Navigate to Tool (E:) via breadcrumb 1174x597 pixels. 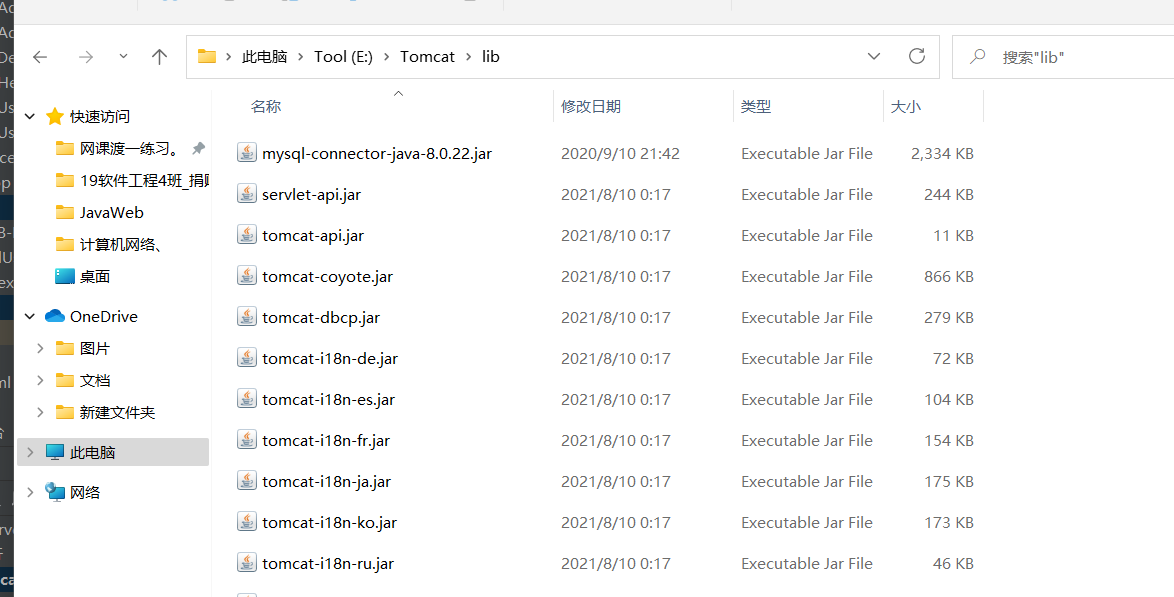(x=343, y=56)
